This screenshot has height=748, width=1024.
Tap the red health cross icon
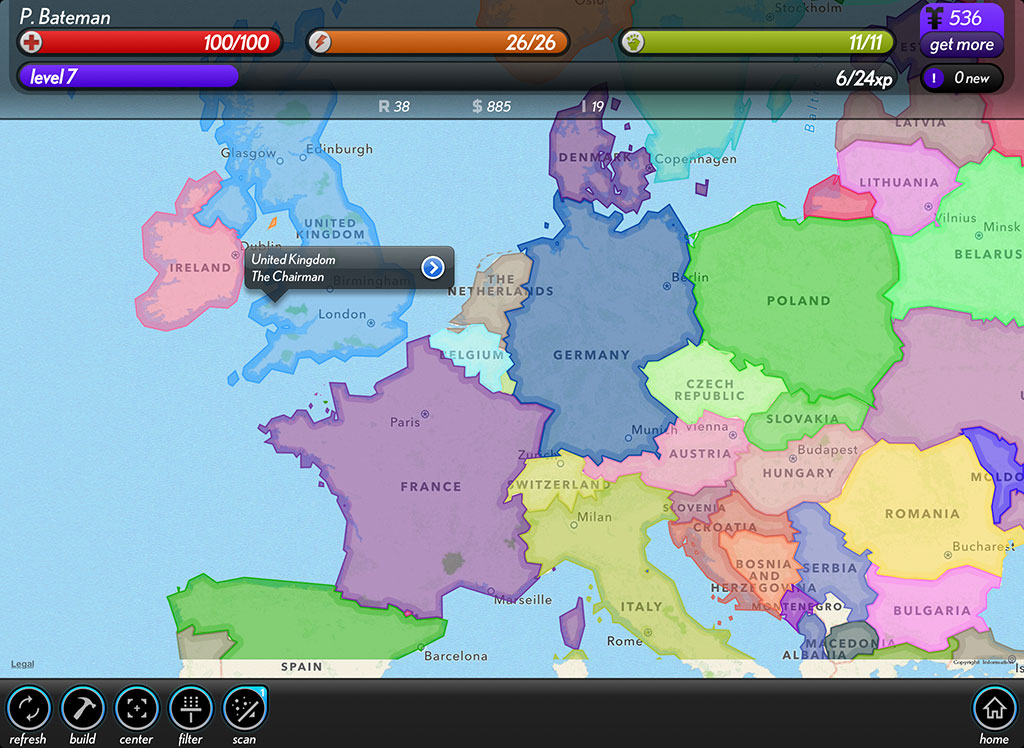31,42
